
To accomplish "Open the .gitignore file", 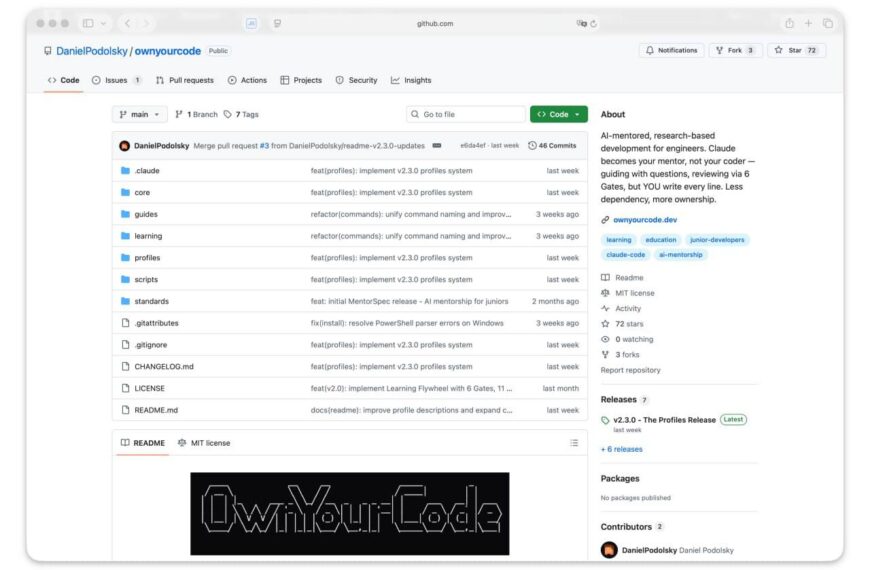I will pos(151,345).
